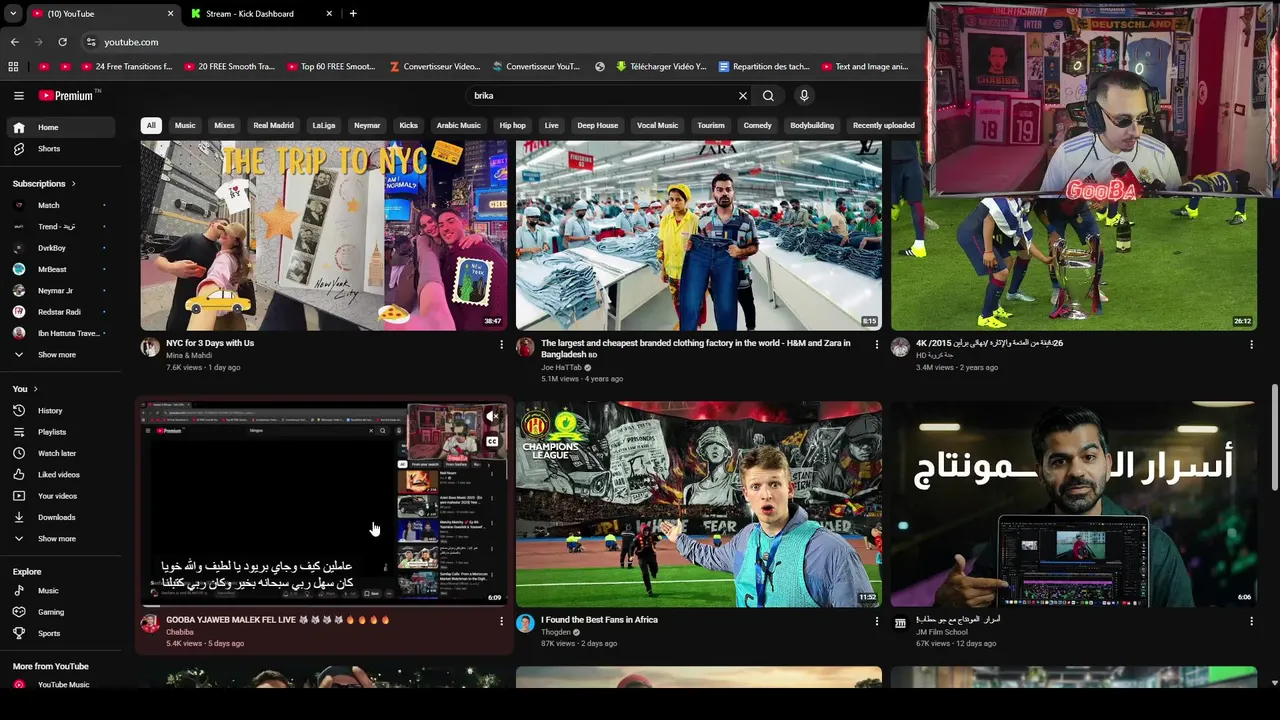1280x720 pixels.
Task: Focus the YouTube search field containing brika
Action: 600,96
